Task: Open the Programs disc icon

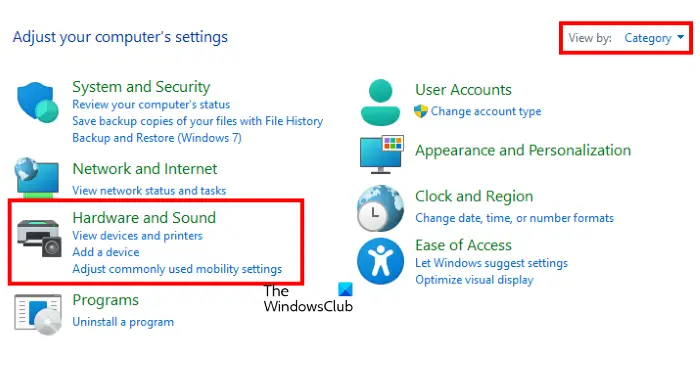Action: coord(38,314)
